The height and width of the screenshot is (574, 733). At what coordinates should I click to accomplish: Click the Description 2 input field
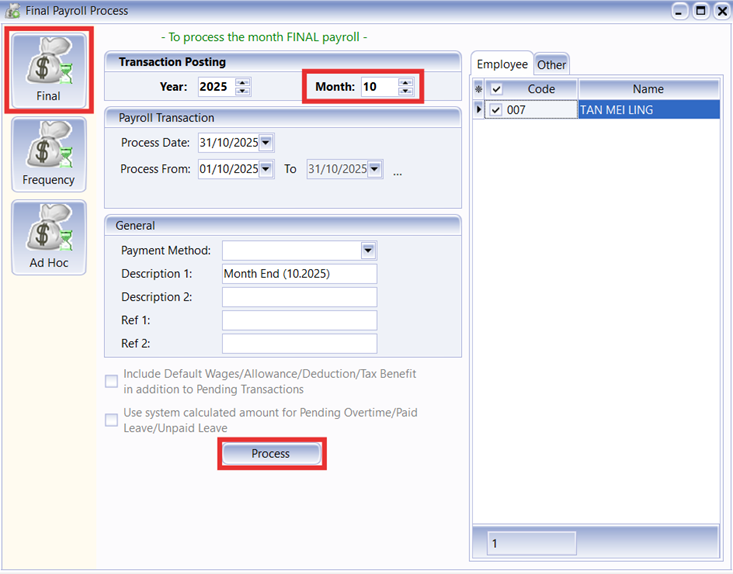299,297
